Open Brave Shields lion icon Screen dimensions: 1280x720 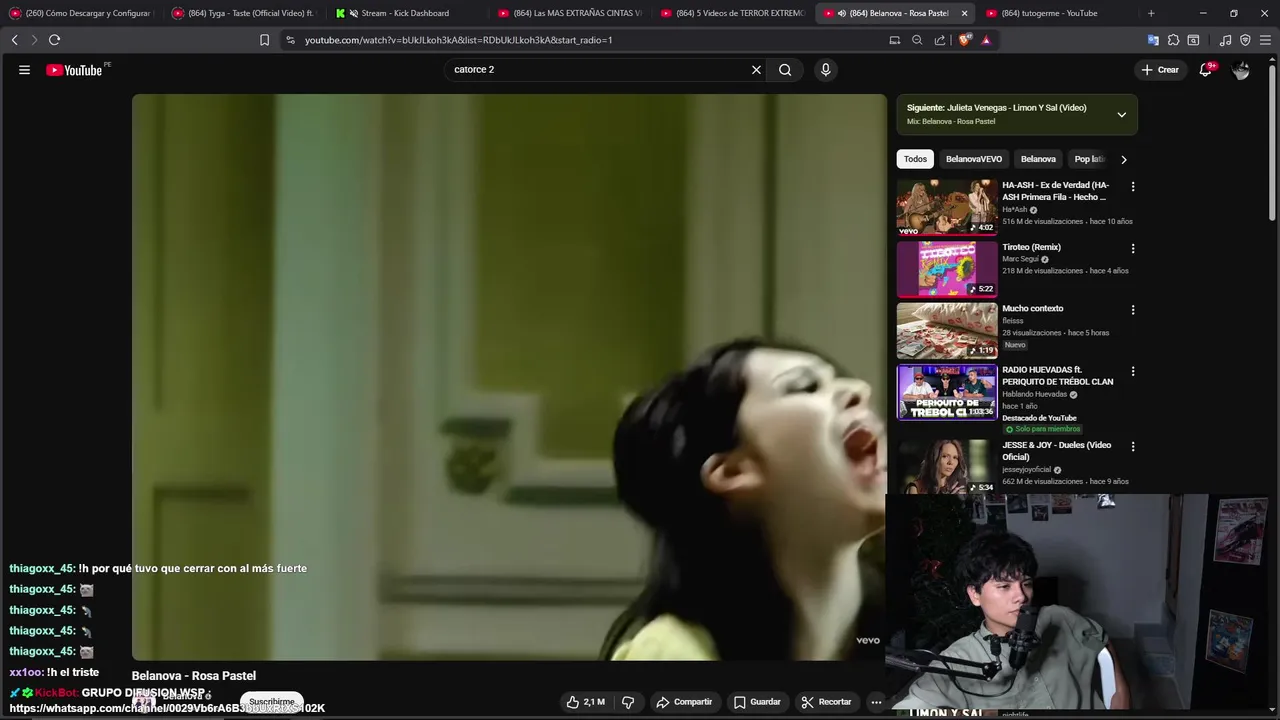[x=964, y=40]
